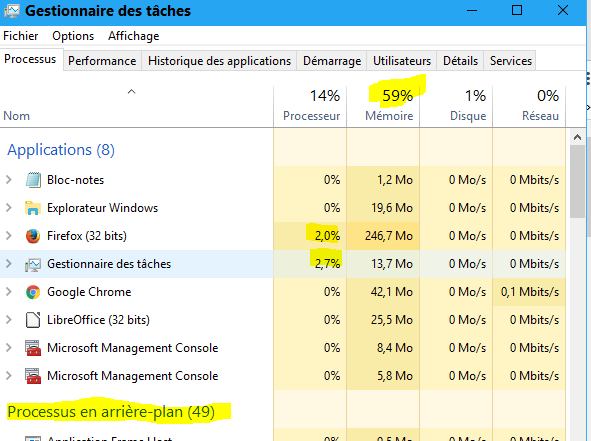
Task: Click the Task Manager title bar icon
Action: click(x=12, y=11)
